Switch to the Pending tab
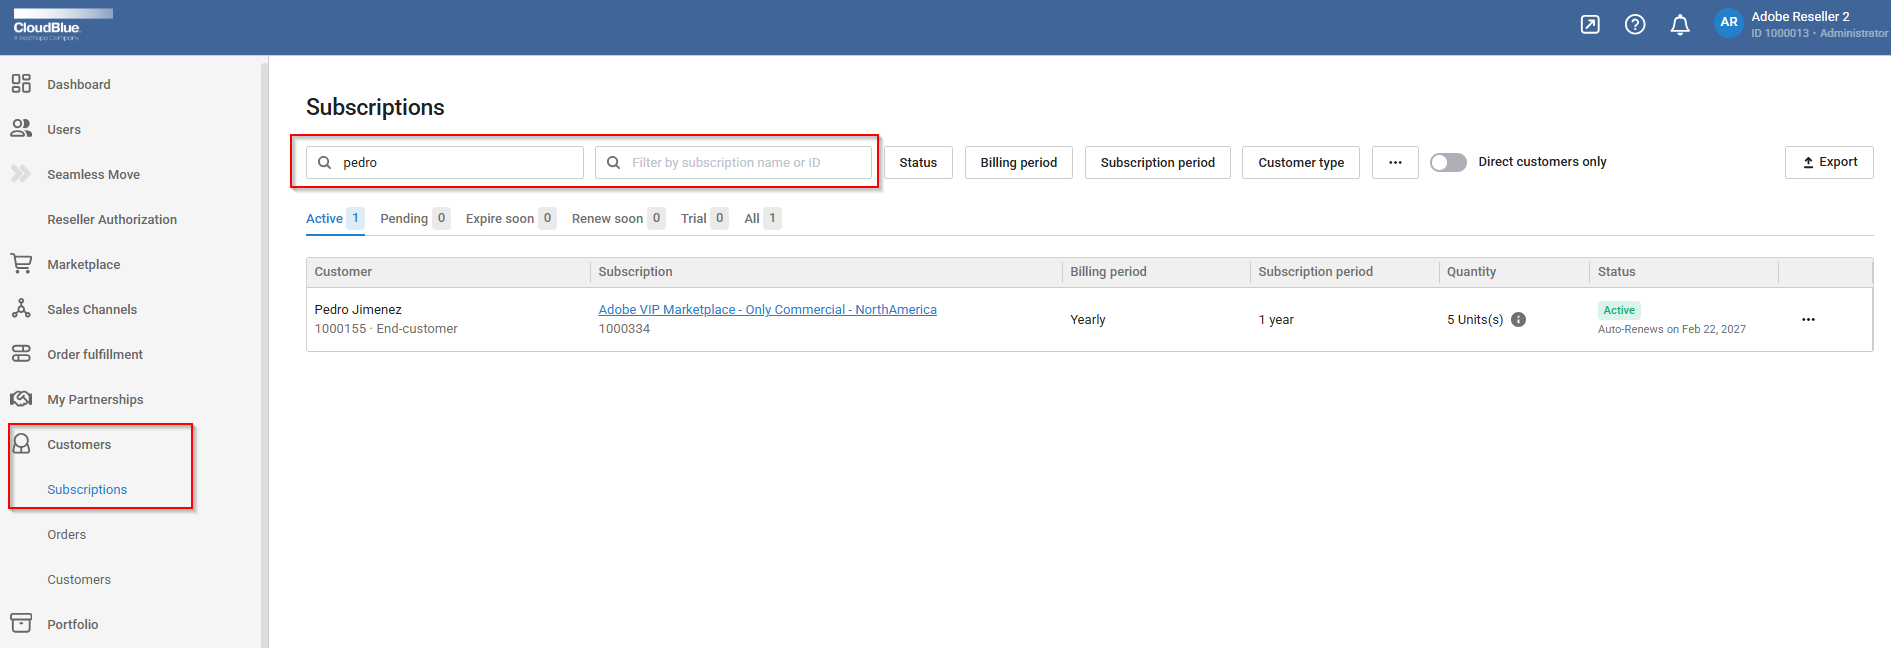Viewport: 1891px width, 648px height. tap(404, 219)
